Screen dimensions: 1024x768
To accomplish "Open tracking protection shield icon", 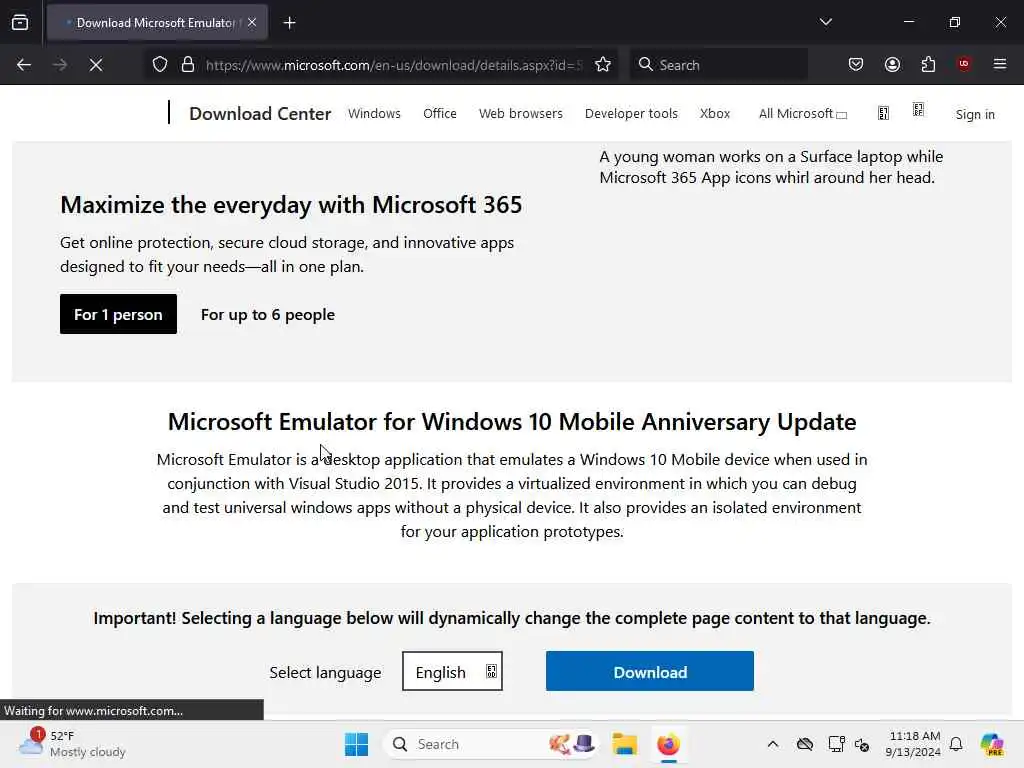I will 160,65.
